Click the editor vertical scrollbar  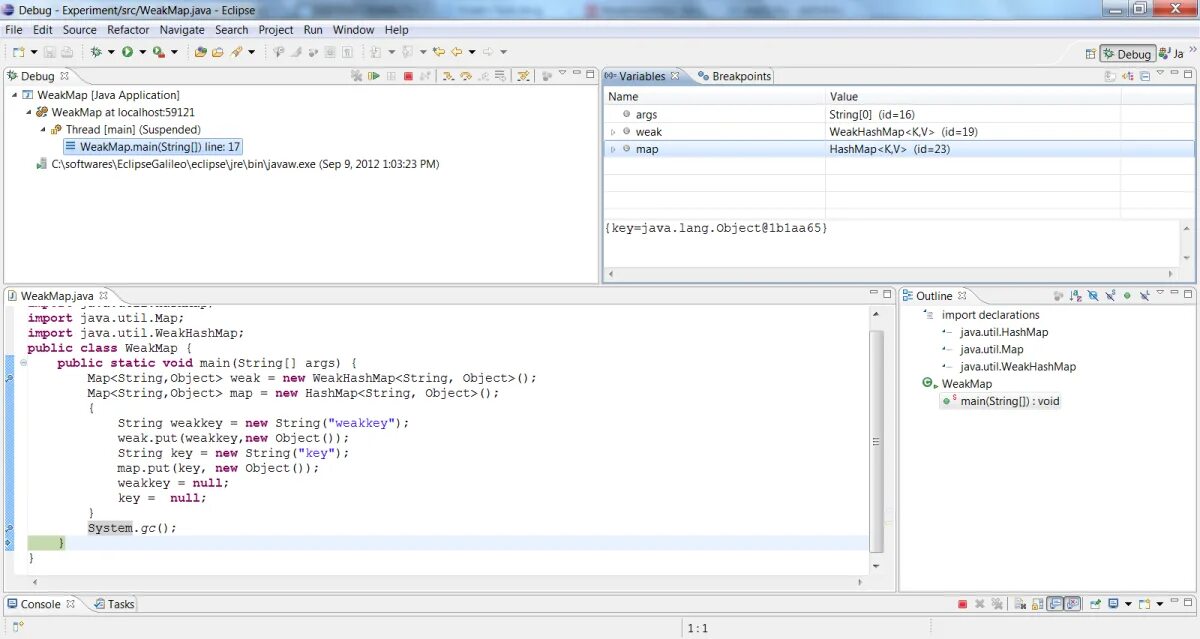(877, 440)
